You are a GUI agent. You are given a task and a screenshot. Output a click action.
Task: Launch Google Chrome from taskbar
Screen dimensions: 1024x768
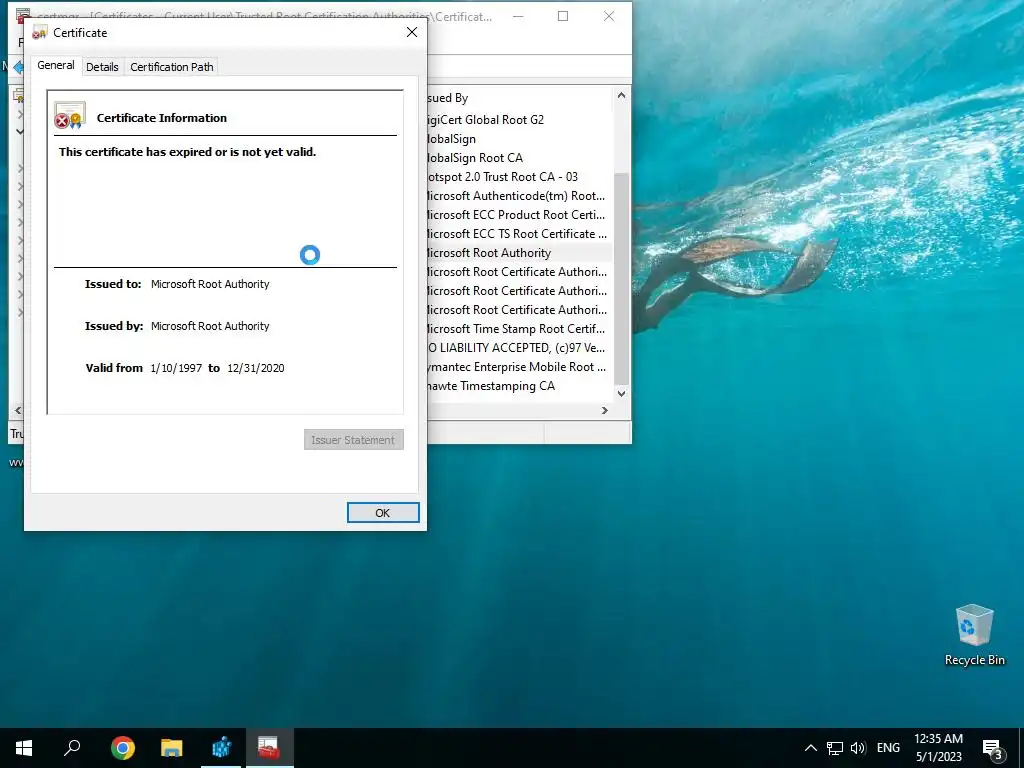click(x=122, y=748)
